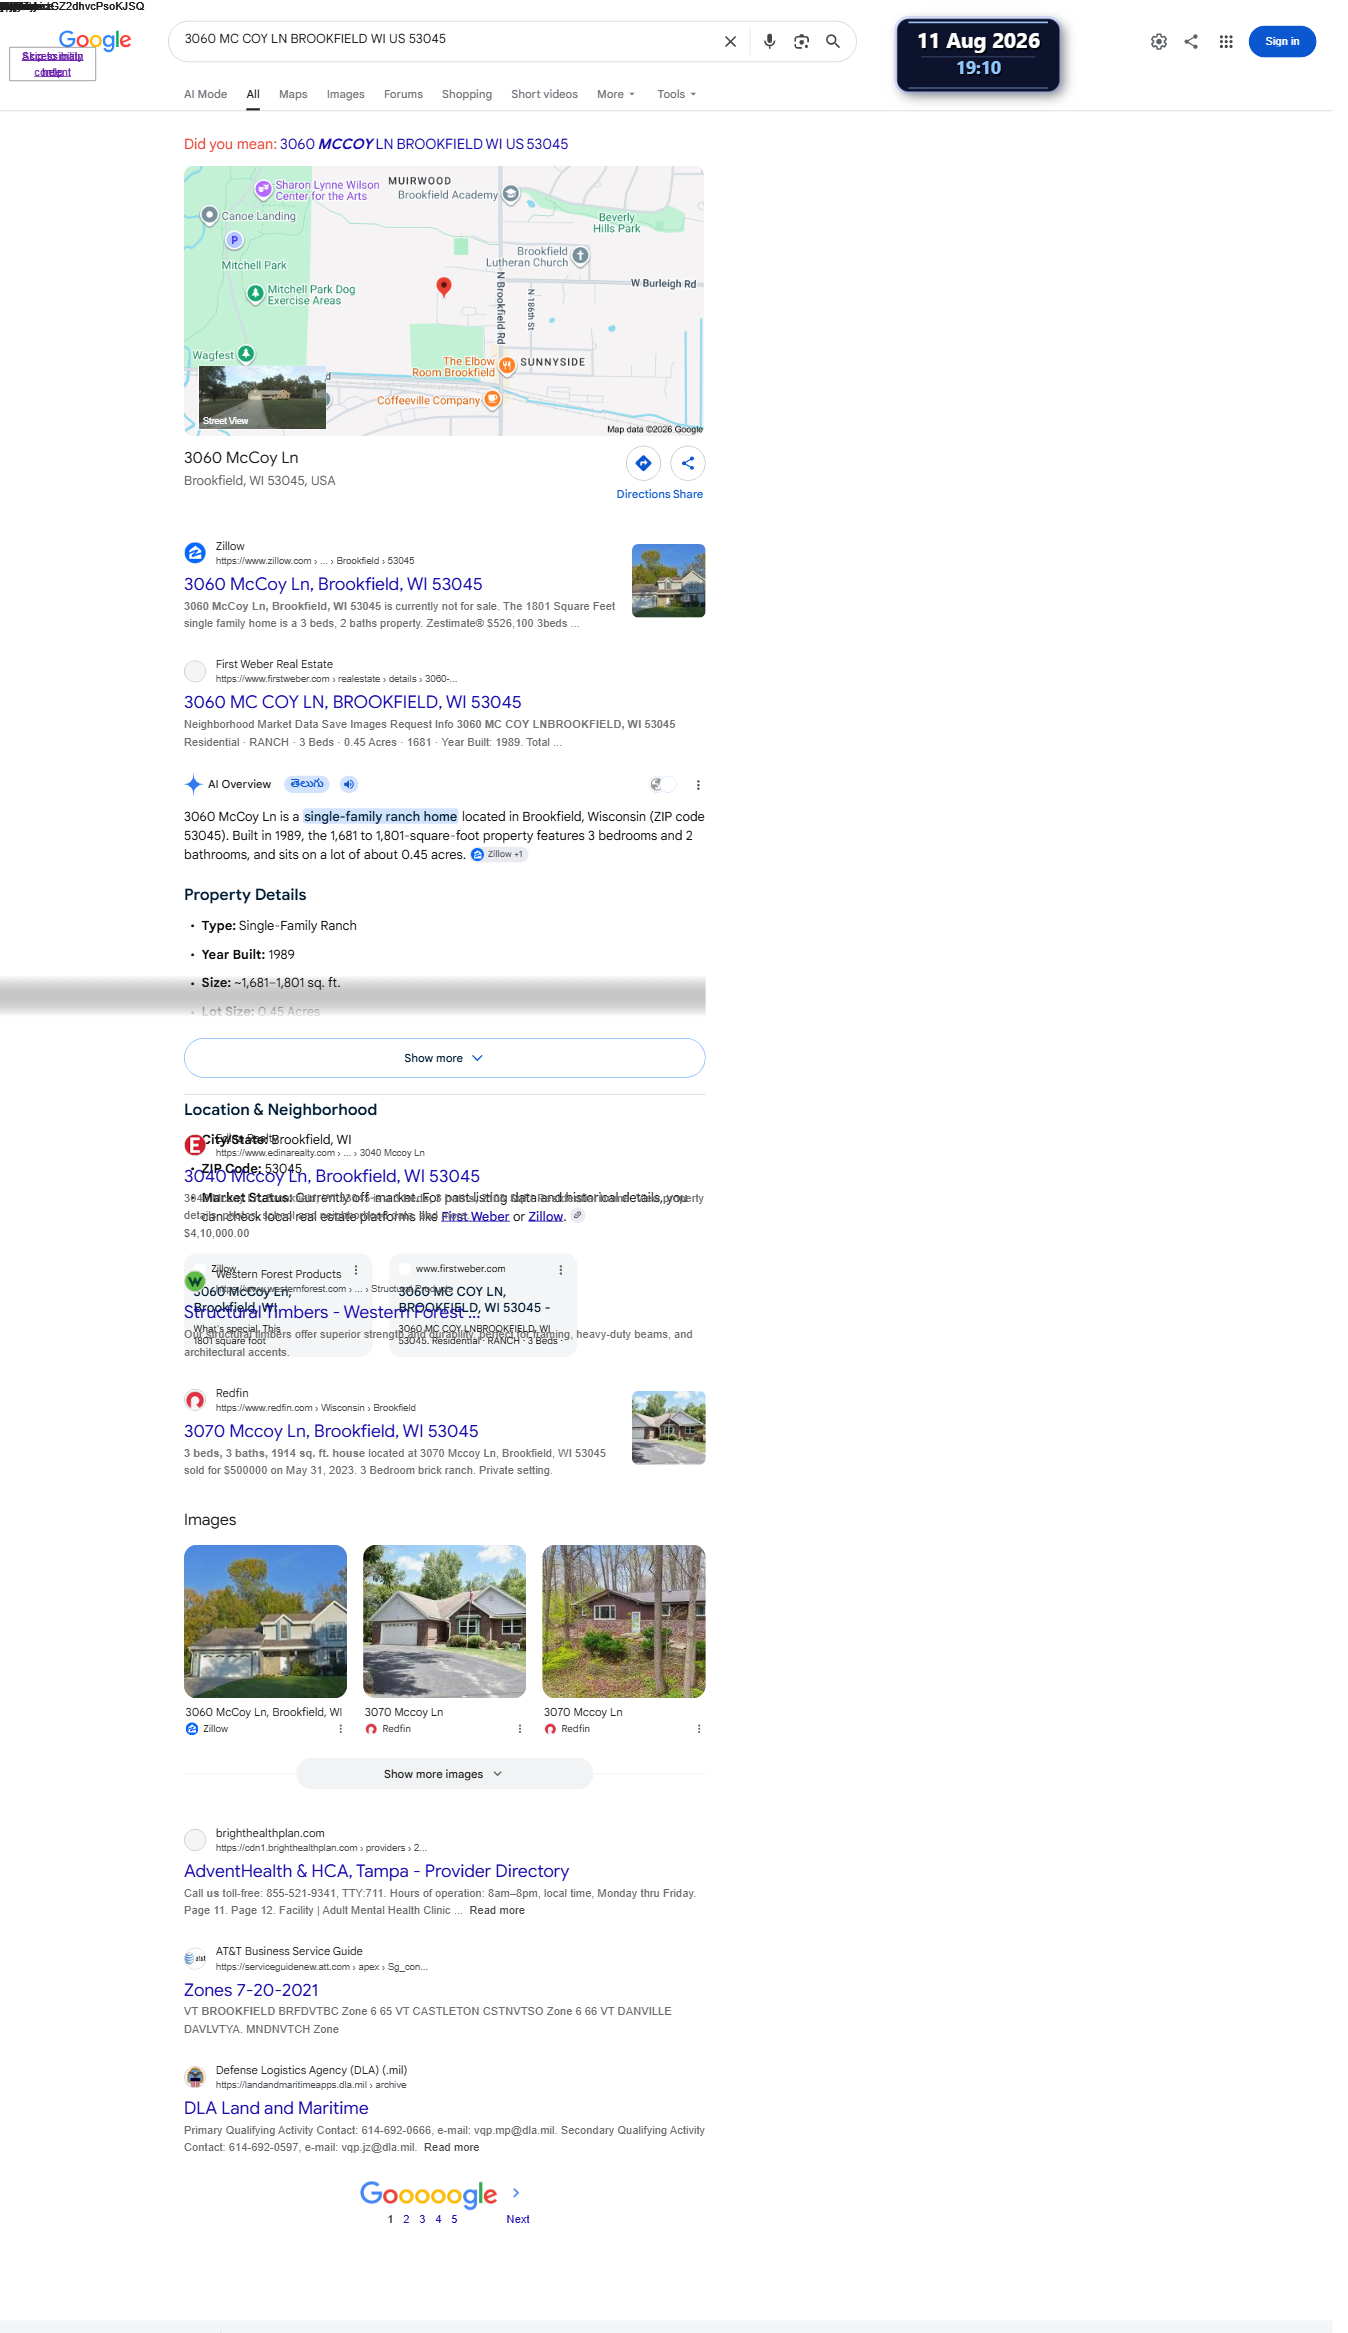Click the red location pin on the map

point(444,287)
